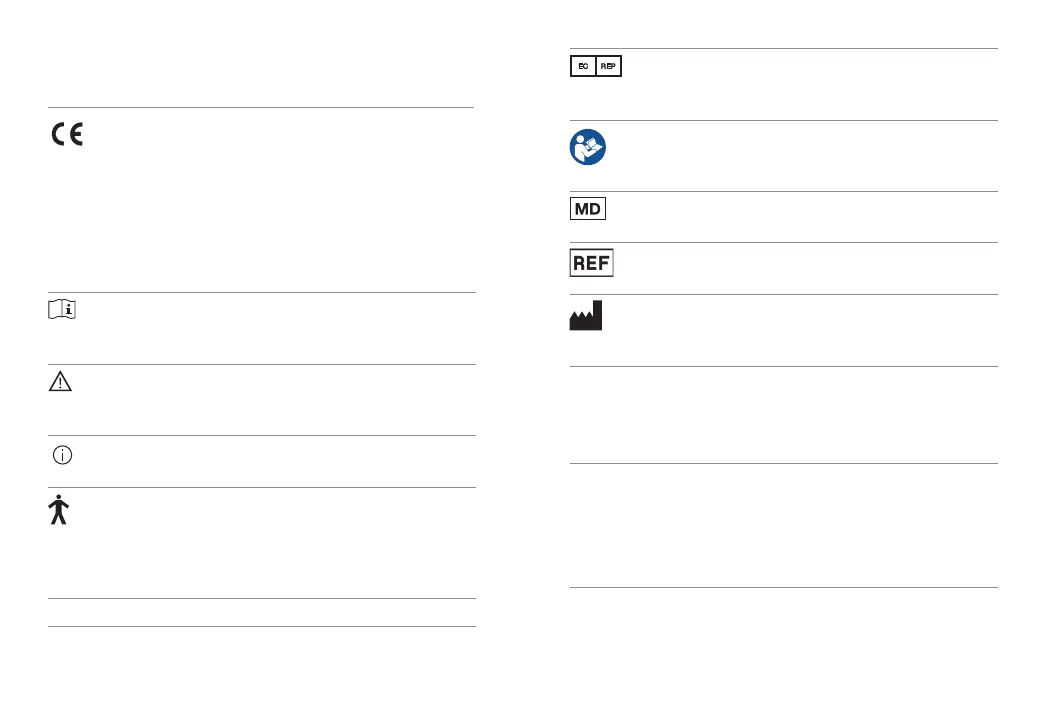
Task: Click the divider between booklet and warning triangle icons
Action: 261,364
